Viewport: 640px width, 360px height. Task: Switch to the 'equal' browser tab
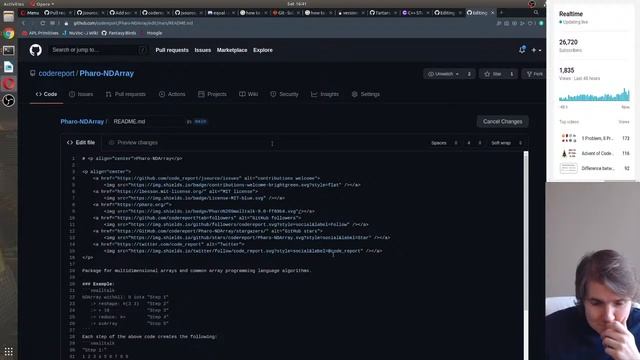221,13
